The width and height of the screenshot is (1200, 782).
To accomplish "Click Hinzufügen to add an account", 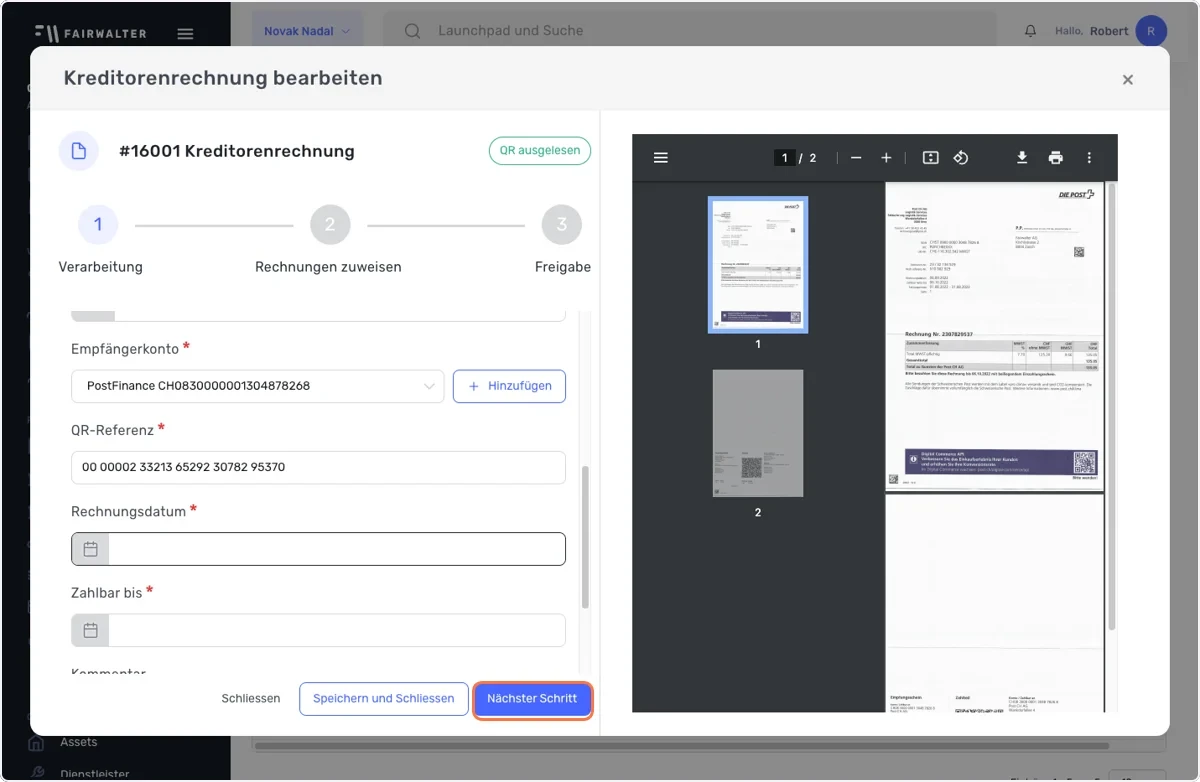I will coord(510,386).
